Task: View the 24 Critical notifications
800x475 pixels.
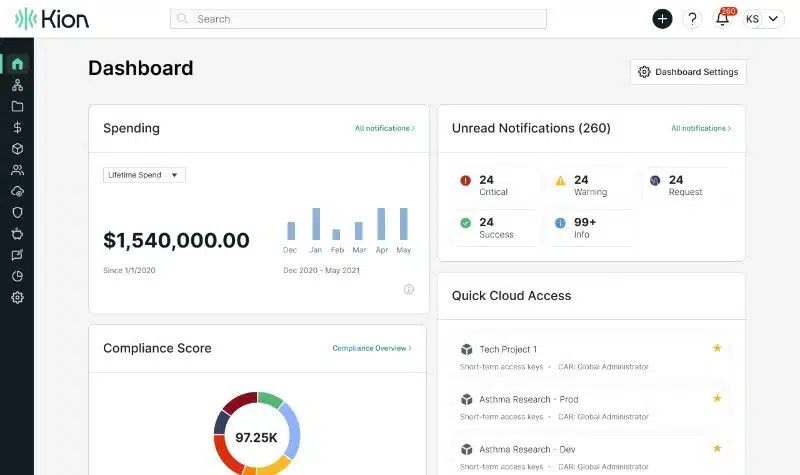Action: click(x=494, y=185)
